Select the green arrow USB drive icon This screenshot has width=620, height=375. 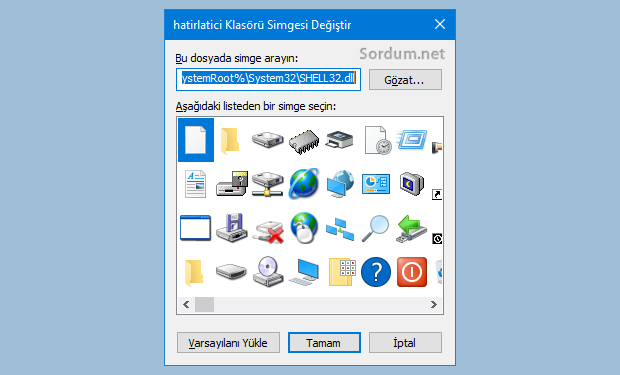pyautogui.click(x=411, y=229)
